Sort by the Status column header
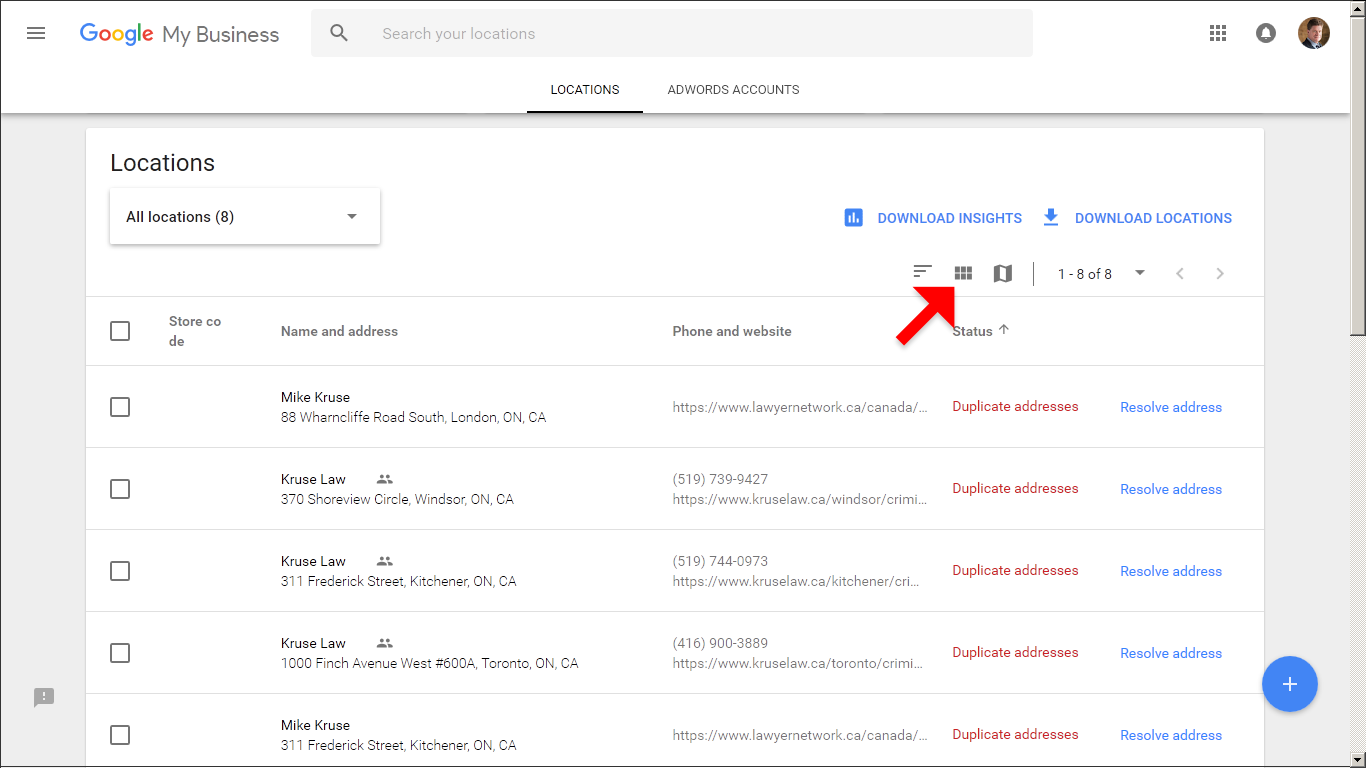Image resolution: width=1366 pixels, height=768 pixels. pyautogui.click(x=972, y=331)
